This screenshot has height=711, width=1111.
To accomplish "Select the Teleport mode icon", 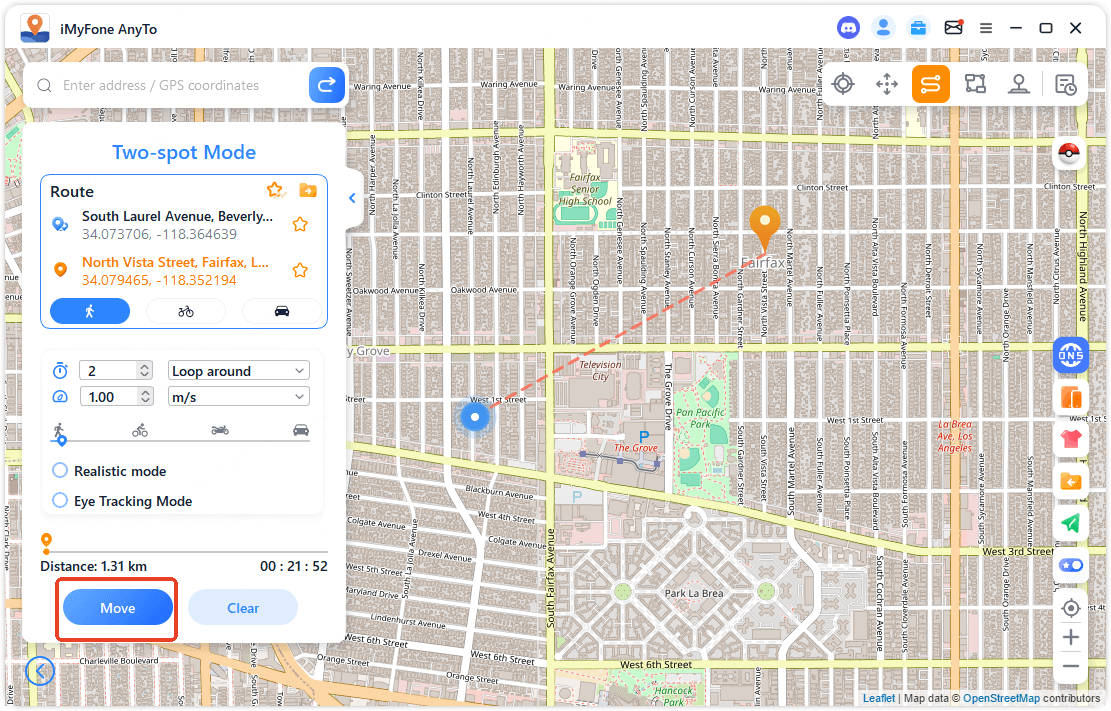I will point(843,85).
